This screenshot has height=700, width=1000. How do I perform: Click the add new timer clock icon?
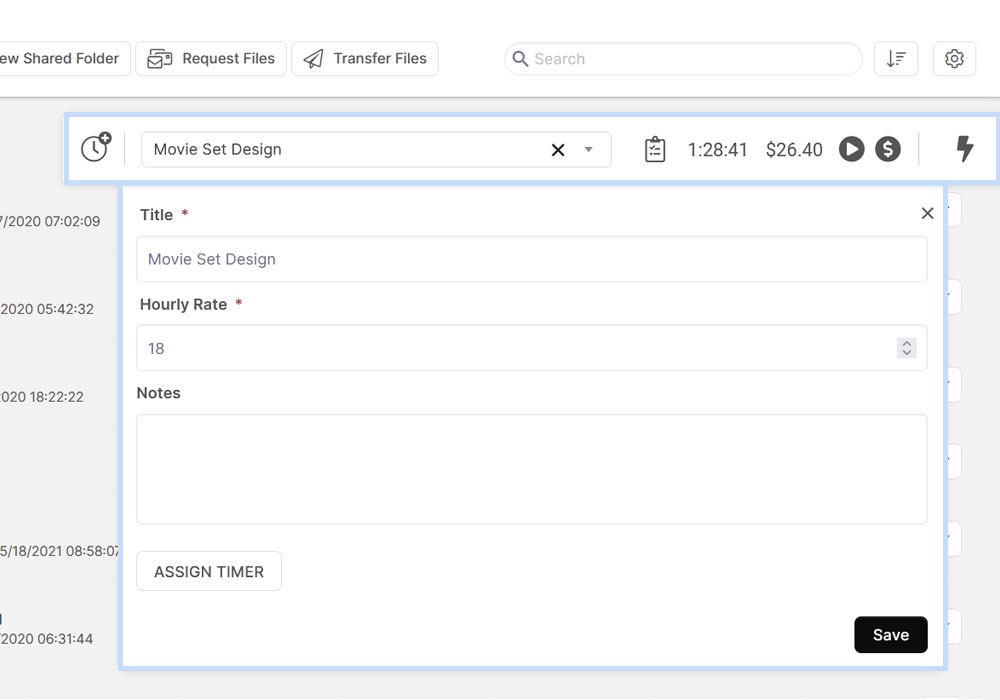96,148
